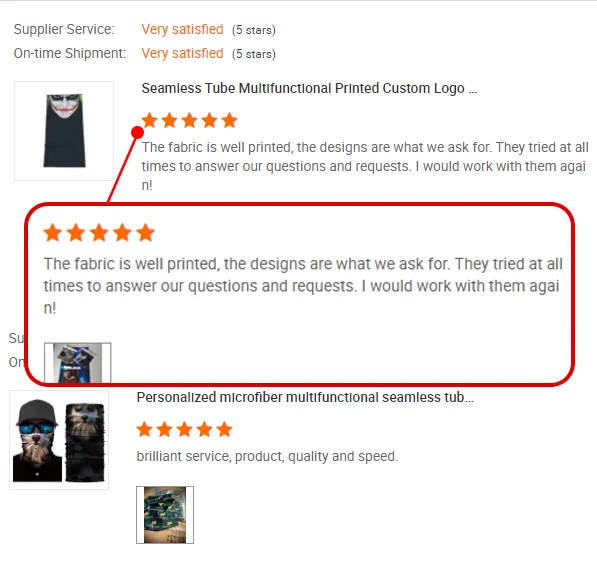Click Very satisfied beside On-time Shipment

click(x=182, y=53)
